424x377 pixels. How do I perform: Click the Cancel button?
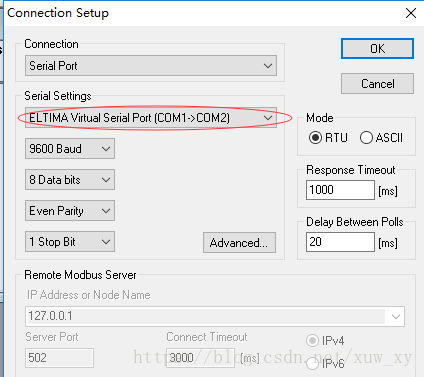(377, 84)
